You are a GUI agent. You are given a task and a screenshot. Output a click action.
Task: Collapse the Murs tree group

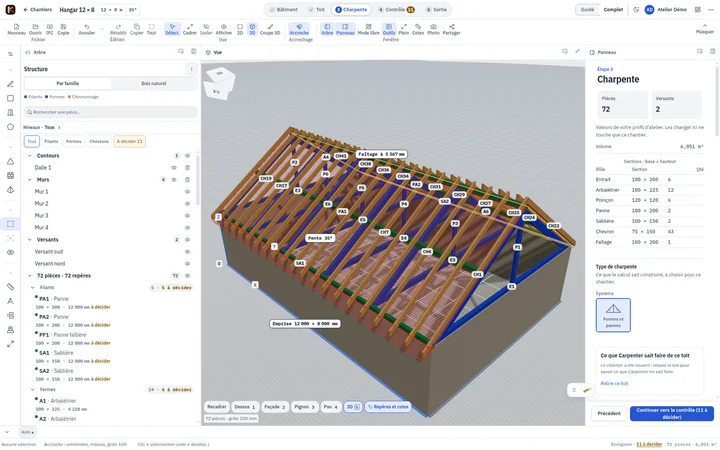pyautogui.click(x=30, y=180)
